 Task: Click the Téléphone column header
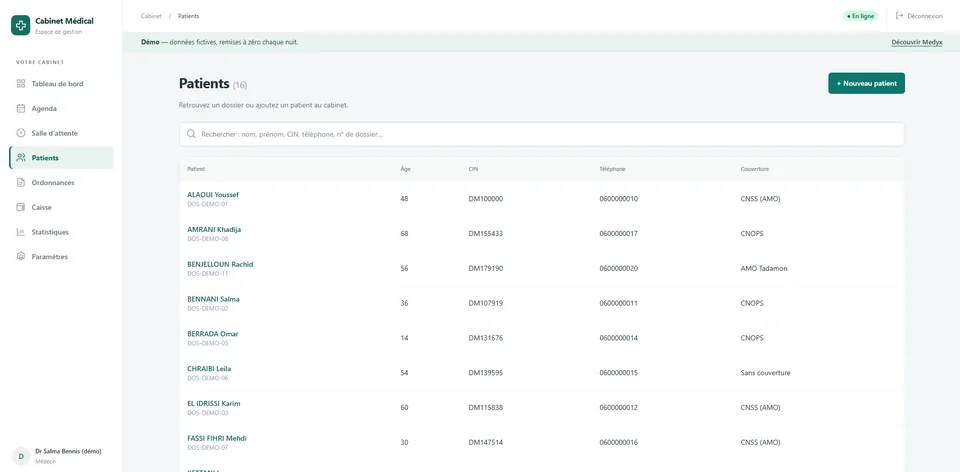click(x=613, y=169)
